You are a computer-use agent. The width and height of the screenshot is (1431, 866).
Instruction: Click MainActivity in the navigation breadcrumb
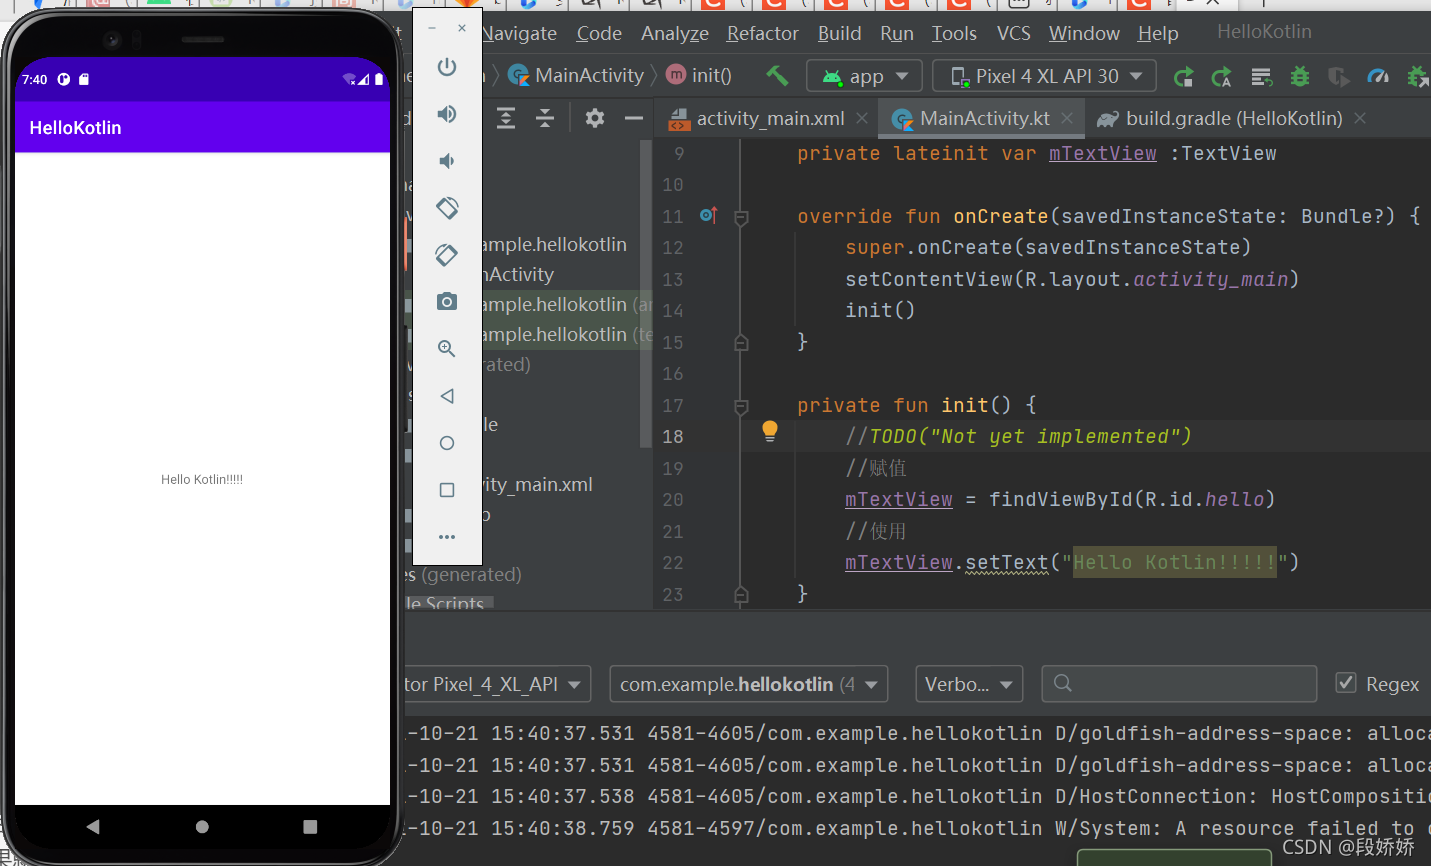577,75
